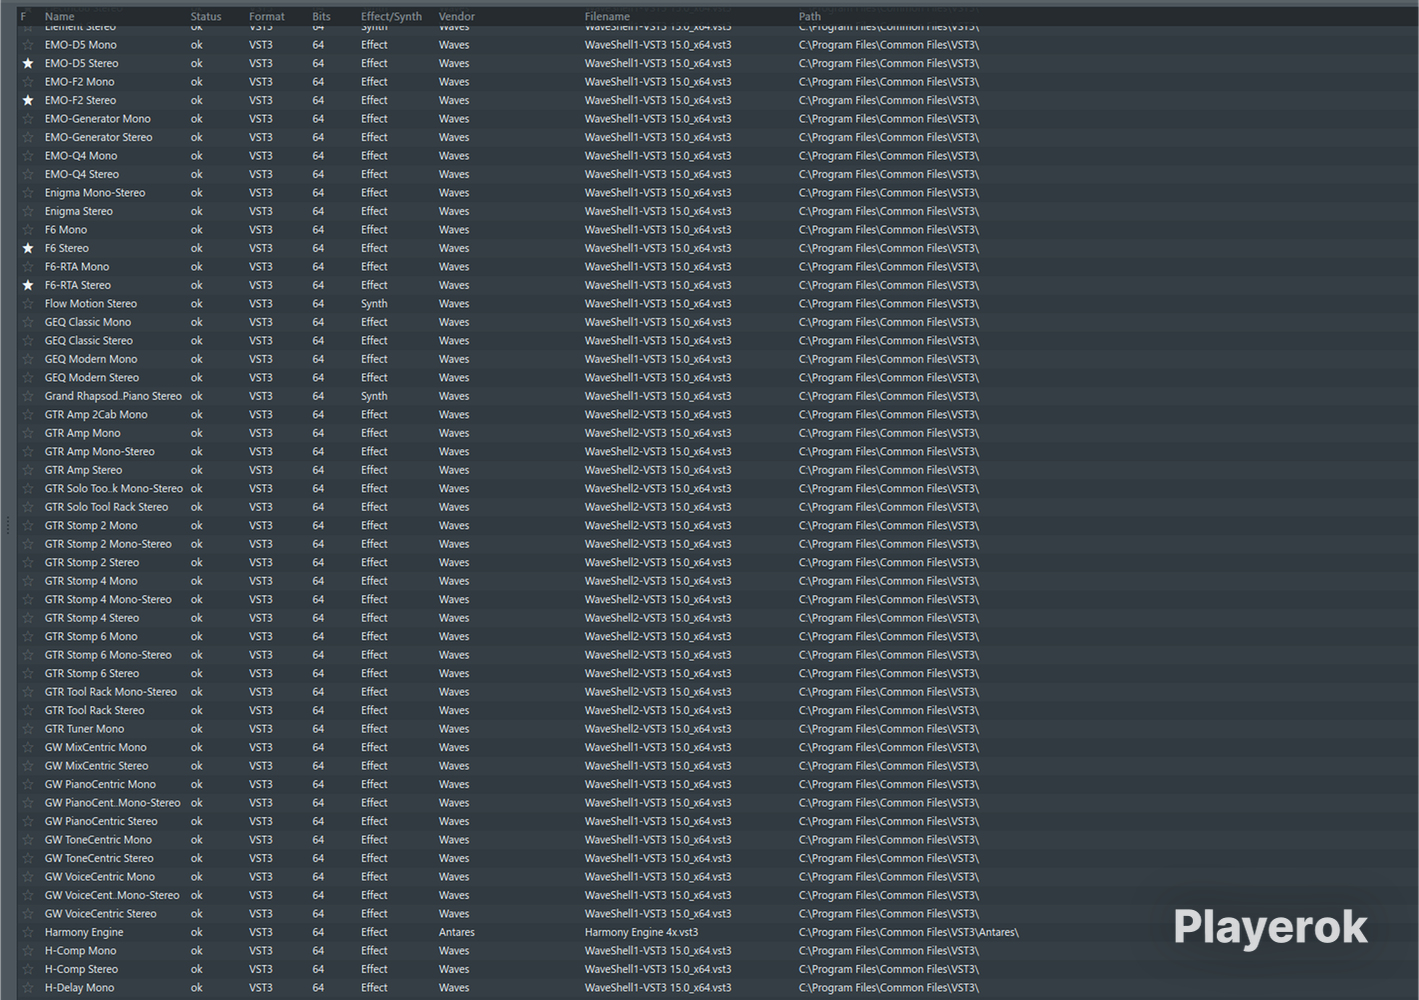Select GW MixCentric Mono plugin
Image resolution: width=1419 pixels, height=1000 pixels.
pyautogui.click(x=96, y=748)
